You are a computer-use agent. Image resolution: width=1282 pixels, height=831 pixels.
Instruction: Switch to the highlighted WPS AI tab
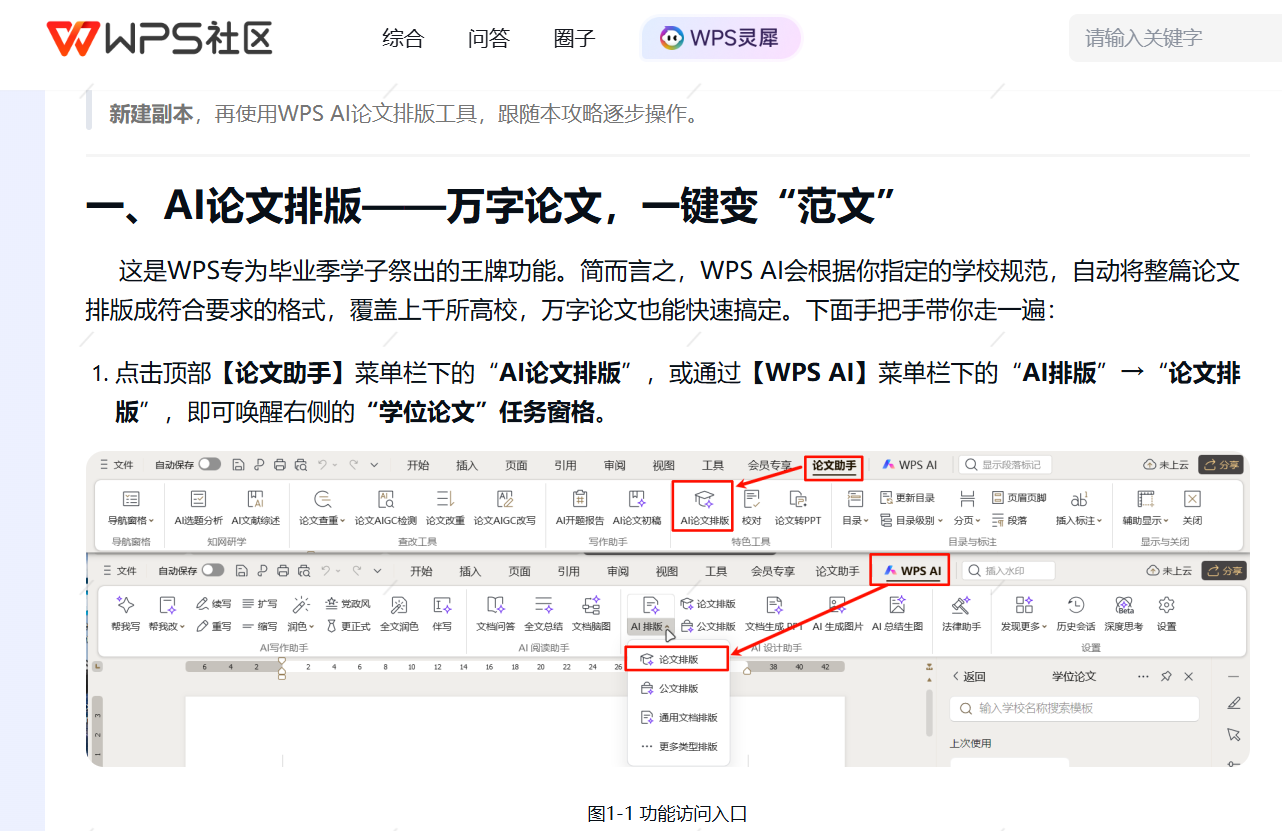click(x=909, y=571)
